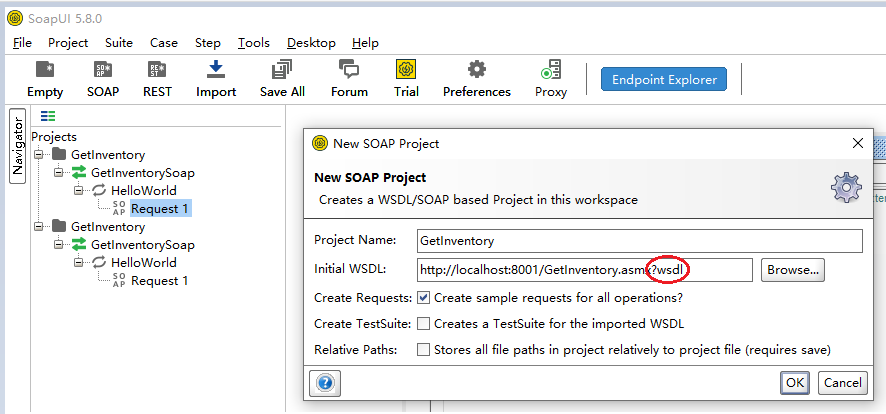Collapse the first GetInventorySoap interface node
This screenshot has height=414, width=886.
click(58, 172)
